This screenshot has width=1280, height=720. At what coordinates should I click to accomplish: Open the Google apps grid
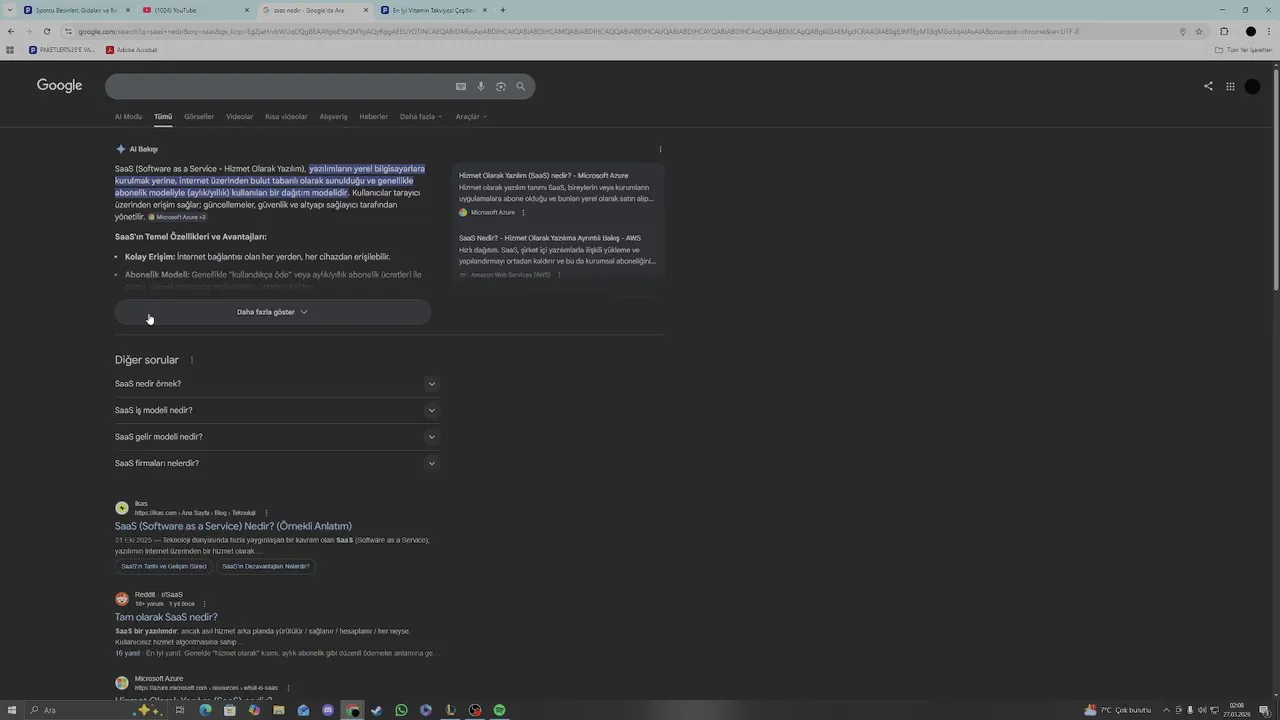click(1230, 86)
